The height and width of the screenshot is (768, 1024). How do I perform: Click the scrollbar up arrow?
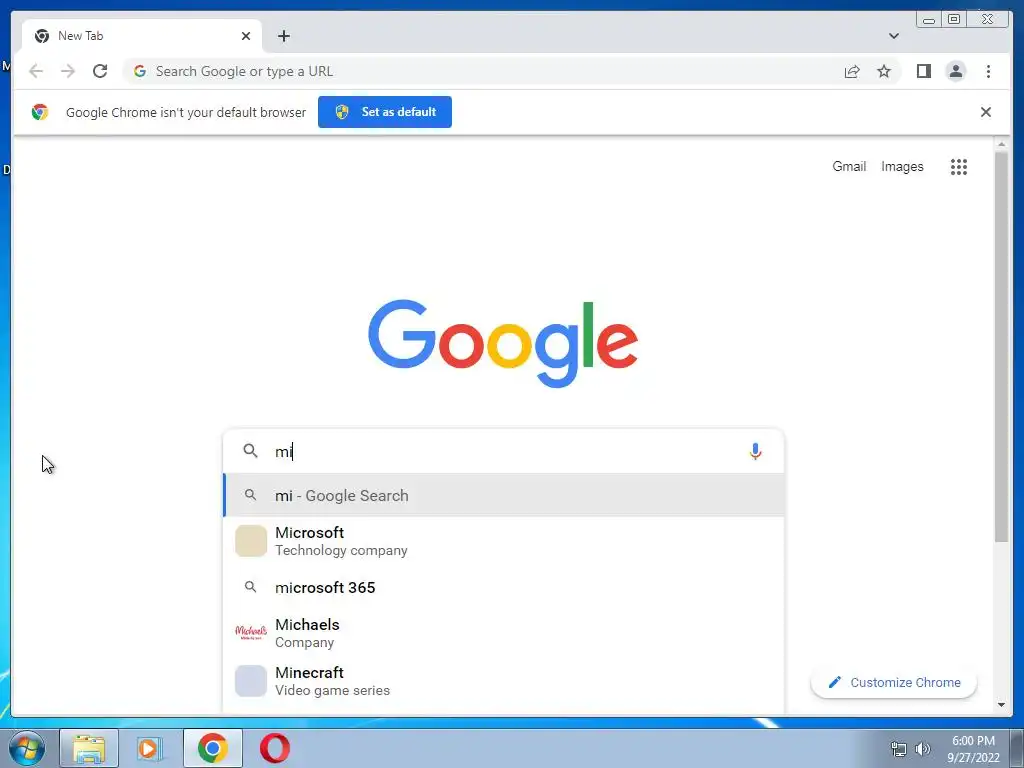tap(1001, 144)
